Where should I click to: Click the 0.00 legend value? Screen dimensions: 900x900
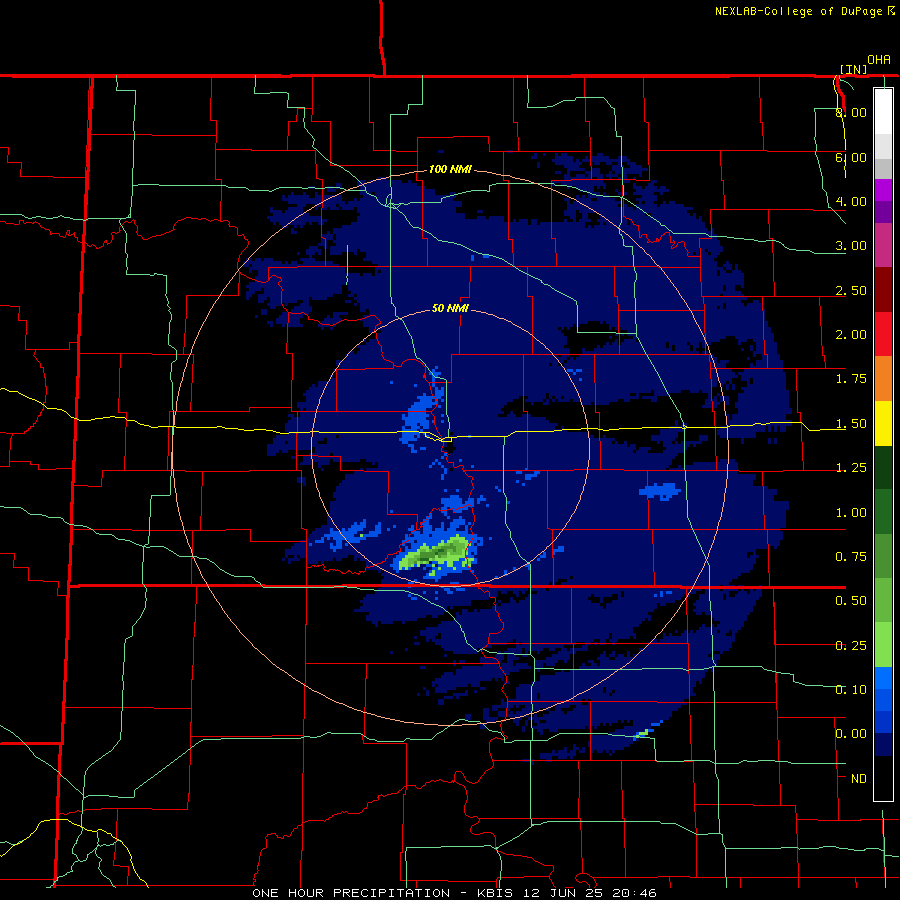[851, 734]
